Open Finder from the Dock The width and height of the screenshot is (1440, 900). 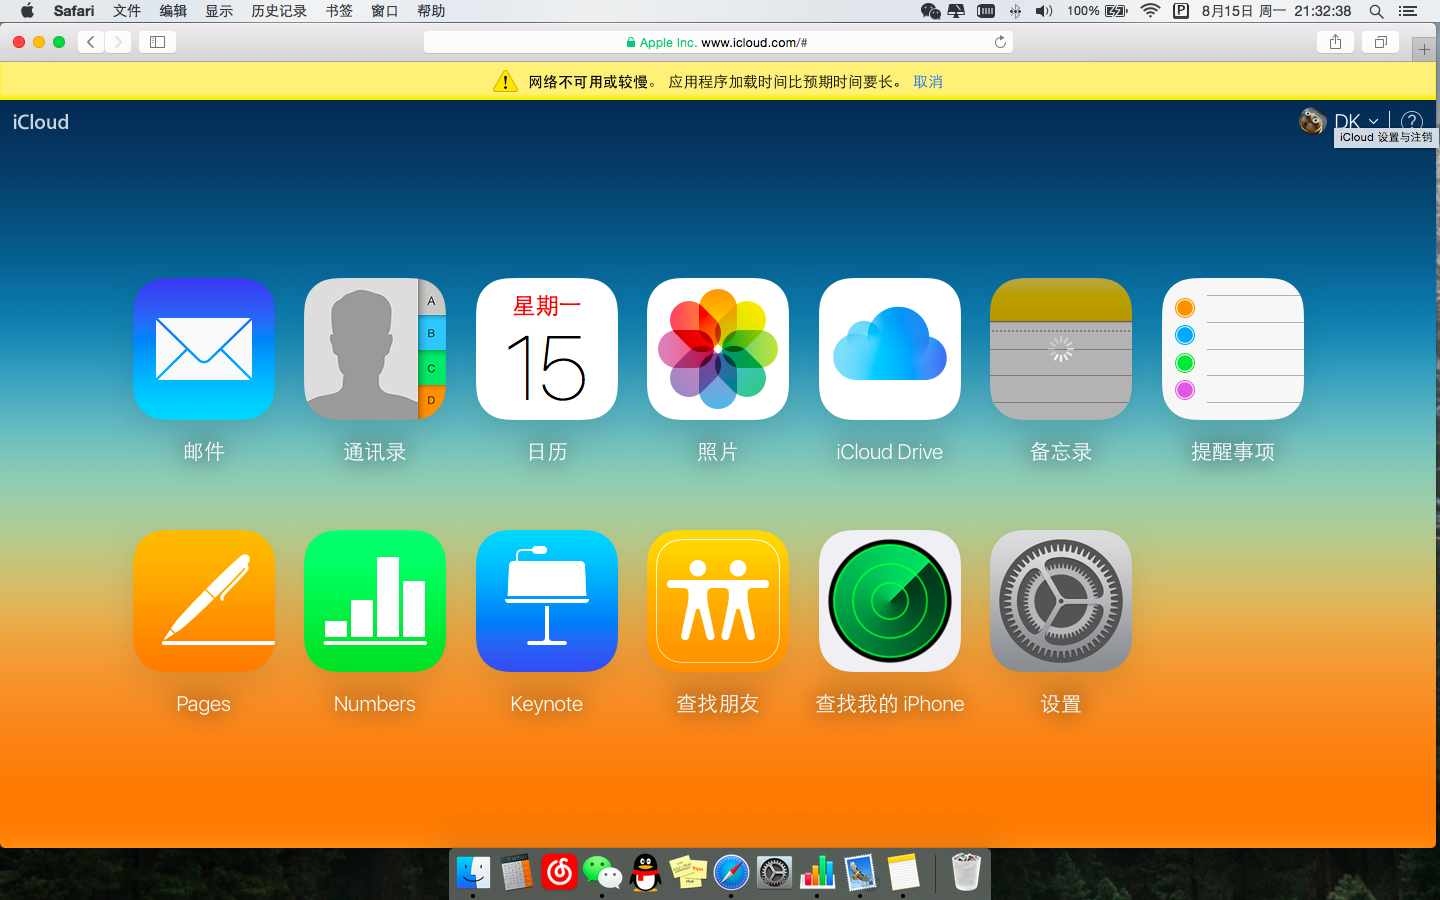(x=474, y=872)
